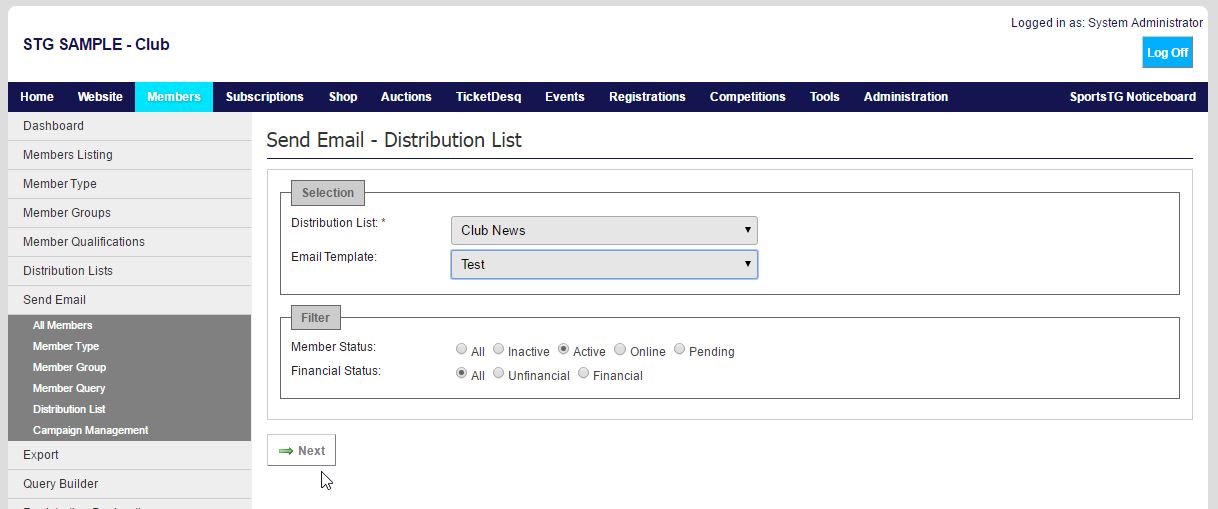The image size is (1218, 509).
Task: Click the Email Template label
Action: coord(334,257)
